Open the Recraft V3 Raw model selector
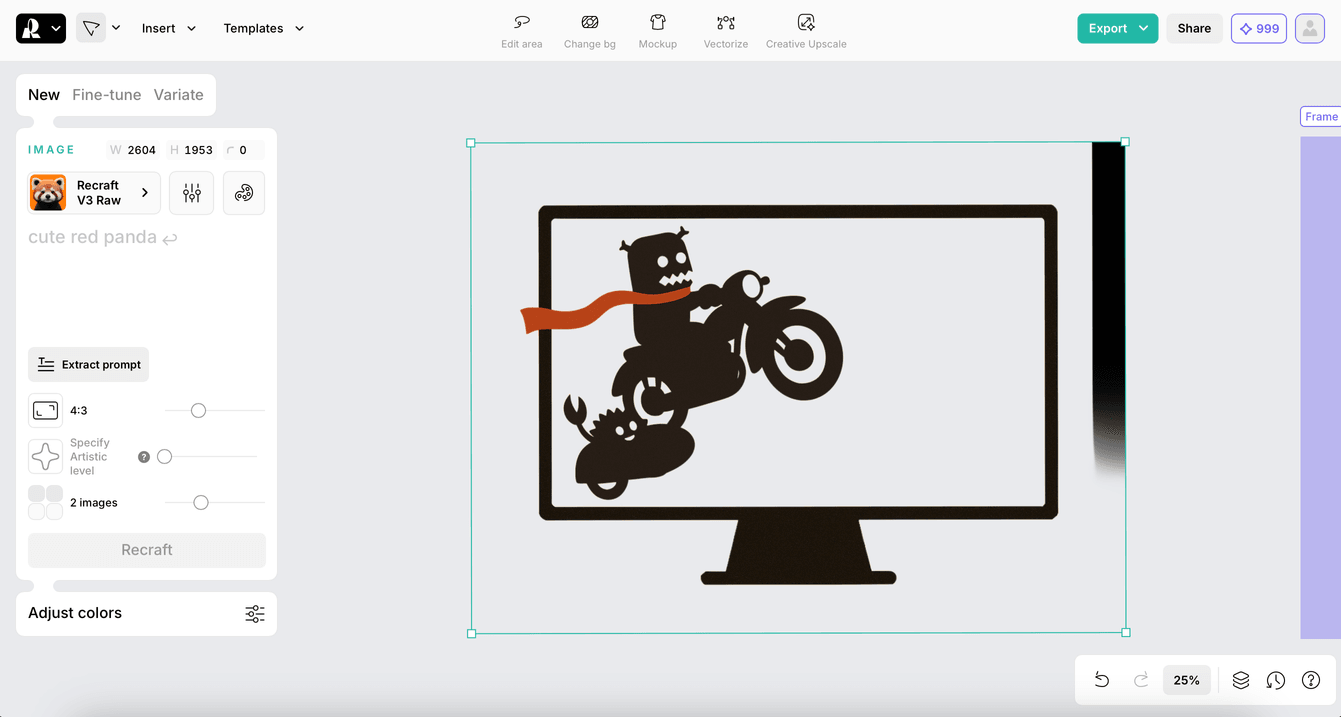The image size is (1341, 717). tap(94, 193)
